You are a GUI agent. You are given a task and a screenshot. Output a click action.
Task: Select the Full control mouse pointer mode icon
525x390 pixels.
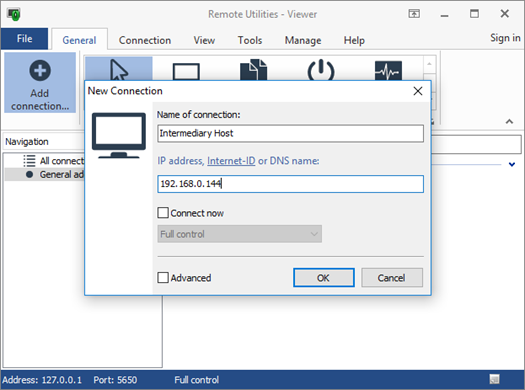(x=119, y=70)
